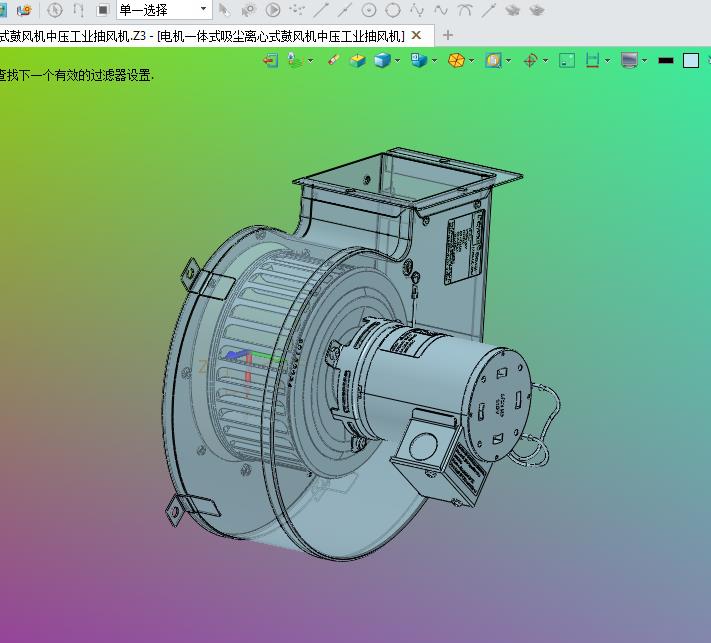711x643 pixels.
Task: Click the yellow-top plane view cube icon
Action: [357, 60]
